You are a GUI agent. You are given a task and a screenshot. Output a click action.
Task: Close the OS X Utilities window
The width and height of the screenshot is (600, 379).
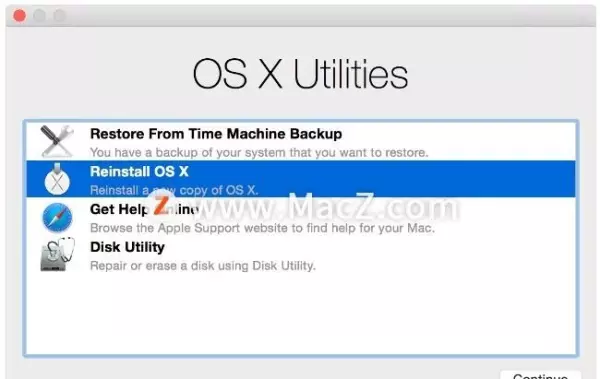pyautogui.click(x=20, y=16)
